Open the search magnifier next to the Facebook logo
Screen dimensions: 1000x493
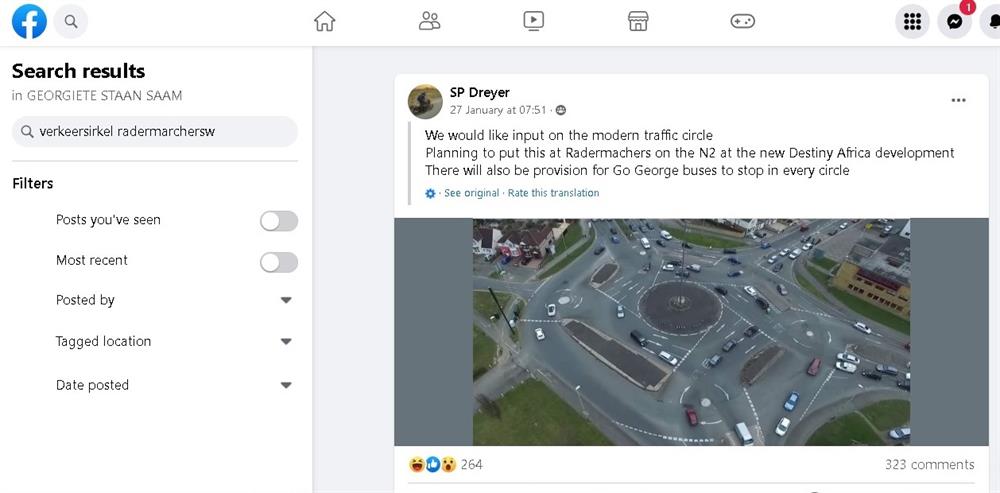click(71, 22)
